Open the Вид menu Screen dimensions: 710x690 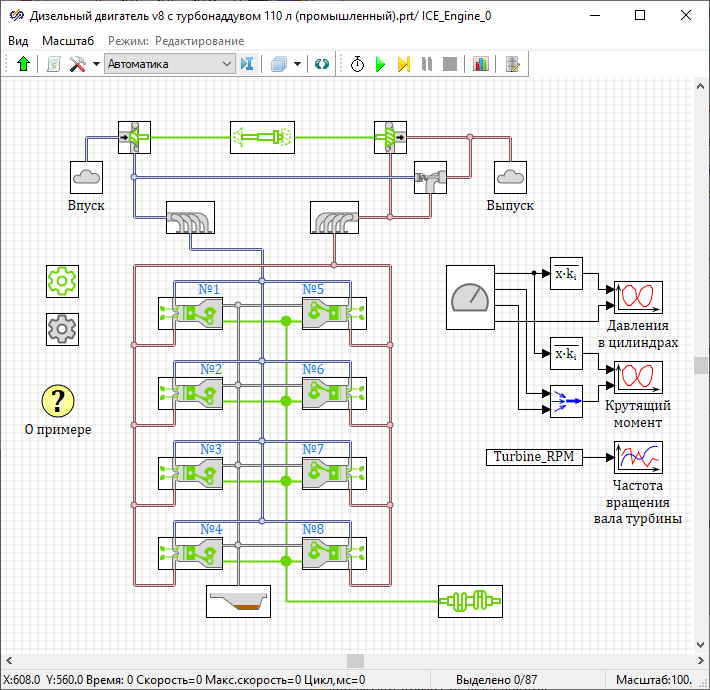18,41
